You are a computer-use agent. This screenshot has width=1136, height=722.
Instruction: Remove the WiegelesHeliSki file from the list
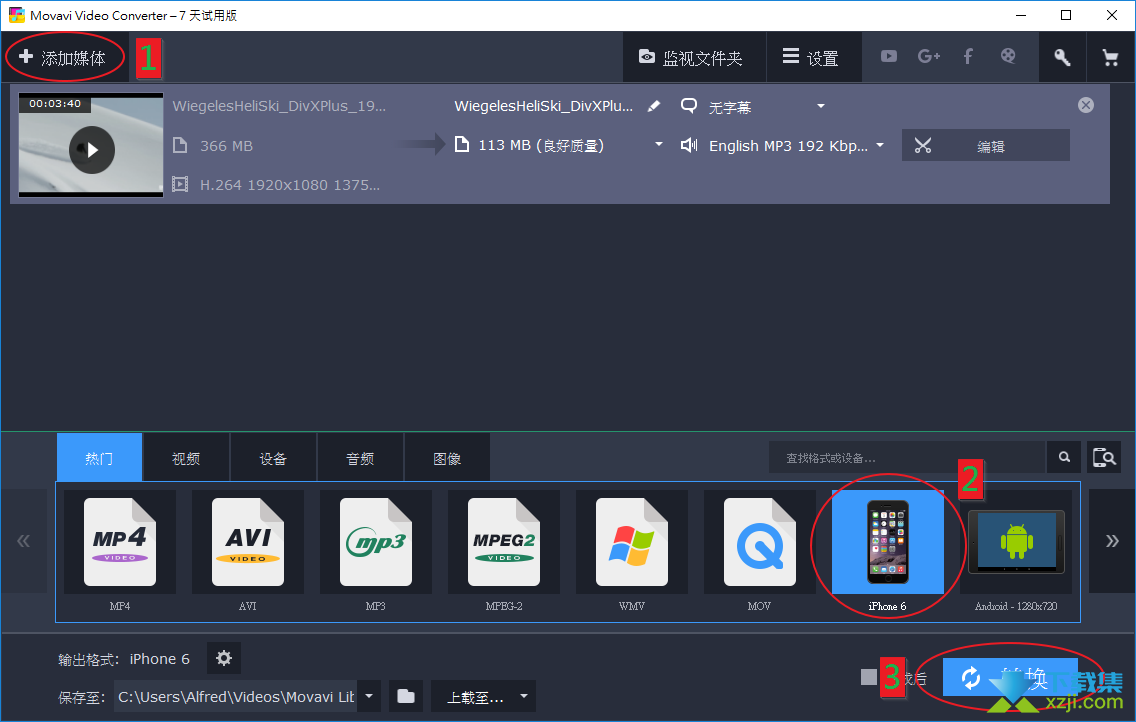tap(1085, 106)
